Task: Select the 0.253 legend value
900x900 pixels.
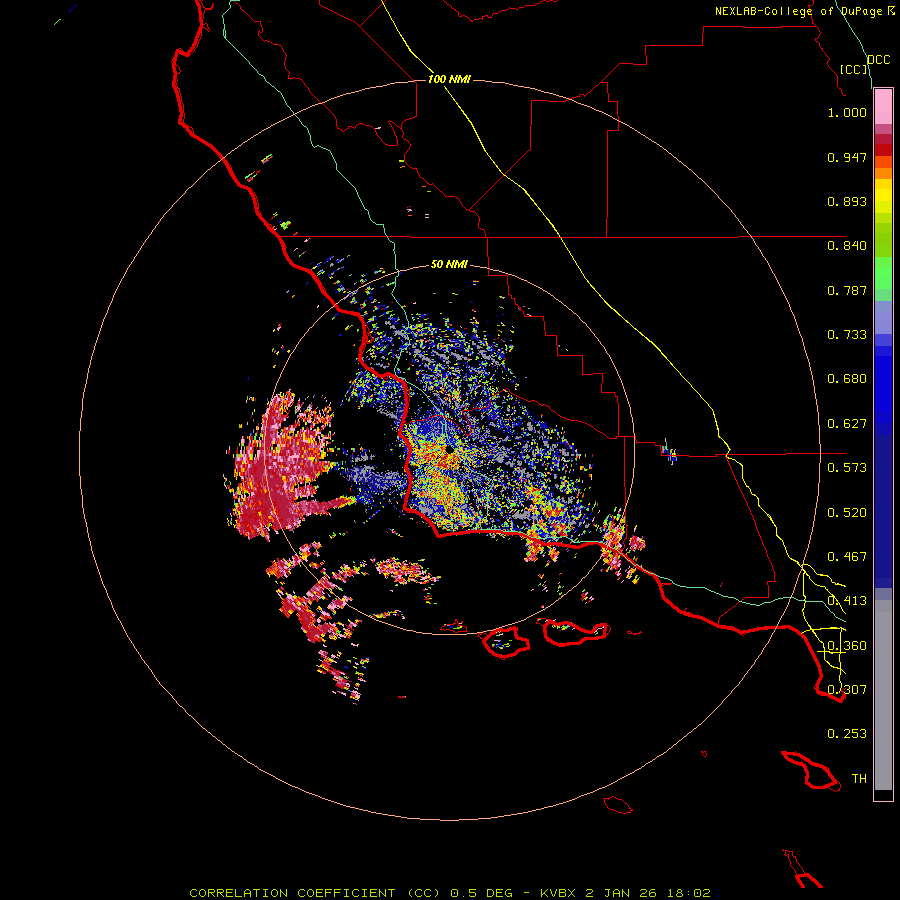Action: click(847, 734)
